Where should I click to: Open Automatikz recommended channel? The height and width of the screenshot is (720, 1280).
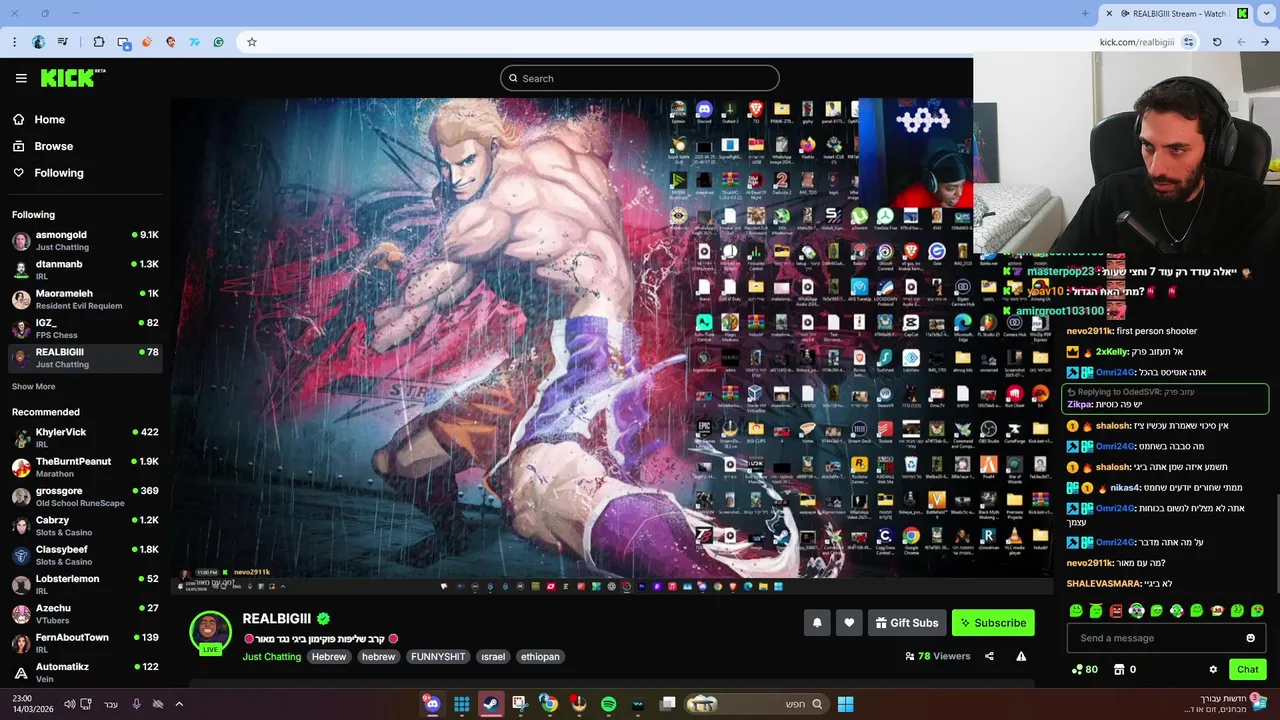click(x=85, y=672)
